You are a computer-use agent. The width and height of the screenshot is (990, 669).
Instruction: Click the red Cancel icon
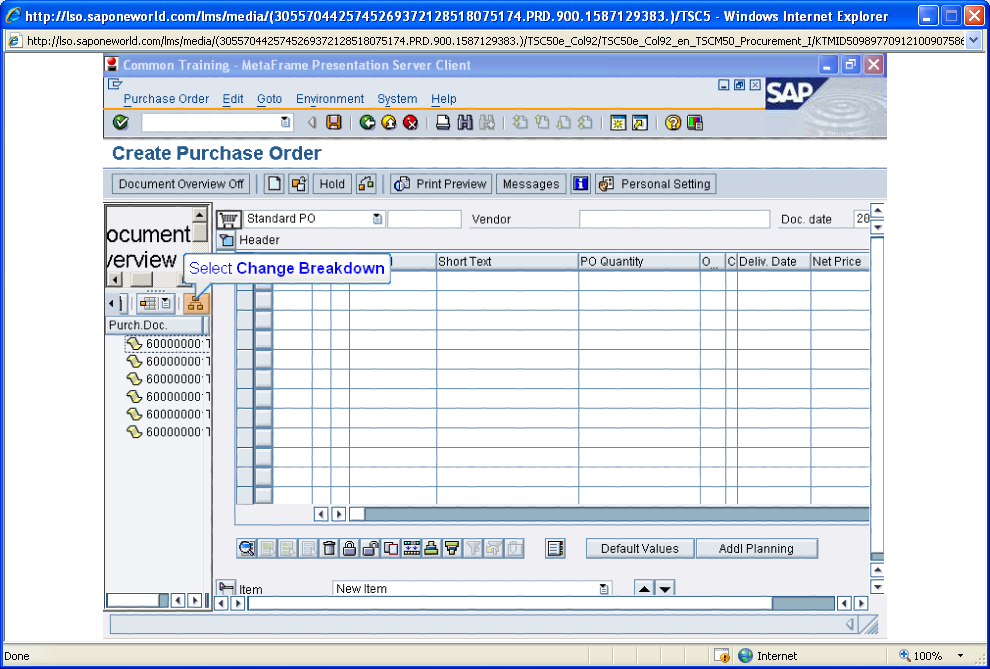pos(410,122)
